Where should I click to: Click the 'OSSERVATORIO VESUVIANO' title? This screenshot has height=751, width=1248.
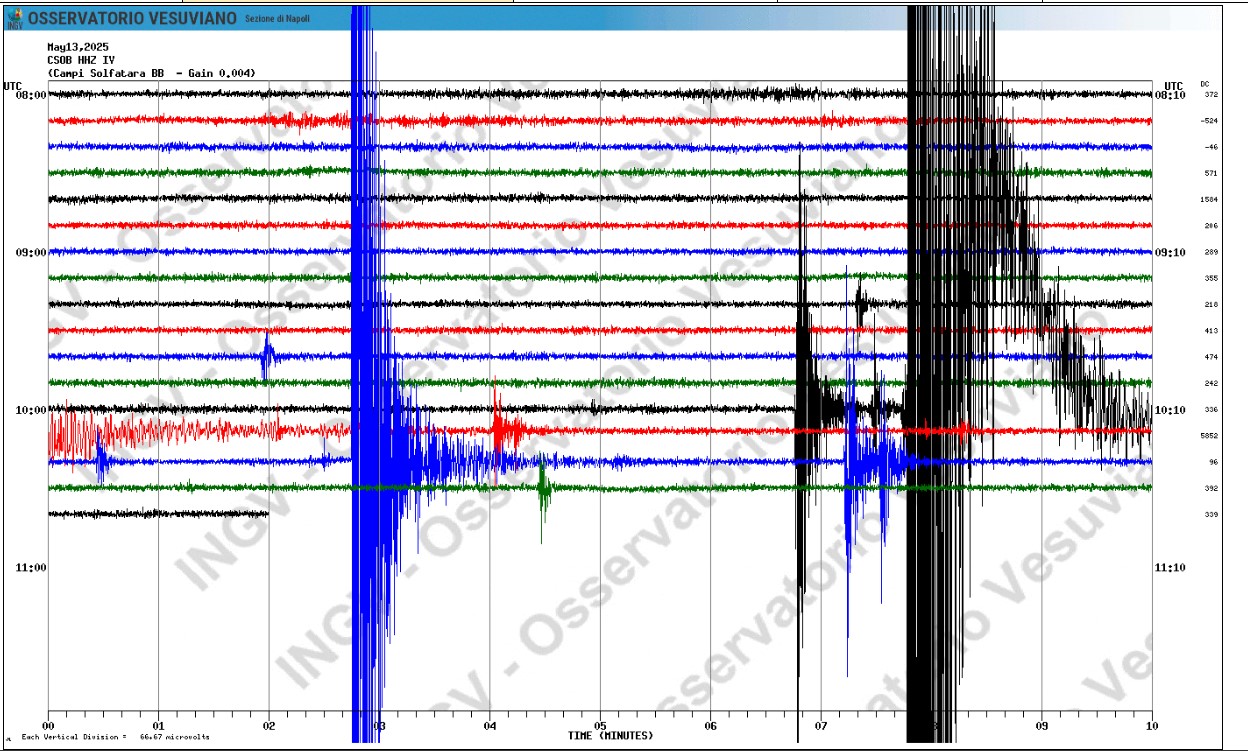click(133, 19)
